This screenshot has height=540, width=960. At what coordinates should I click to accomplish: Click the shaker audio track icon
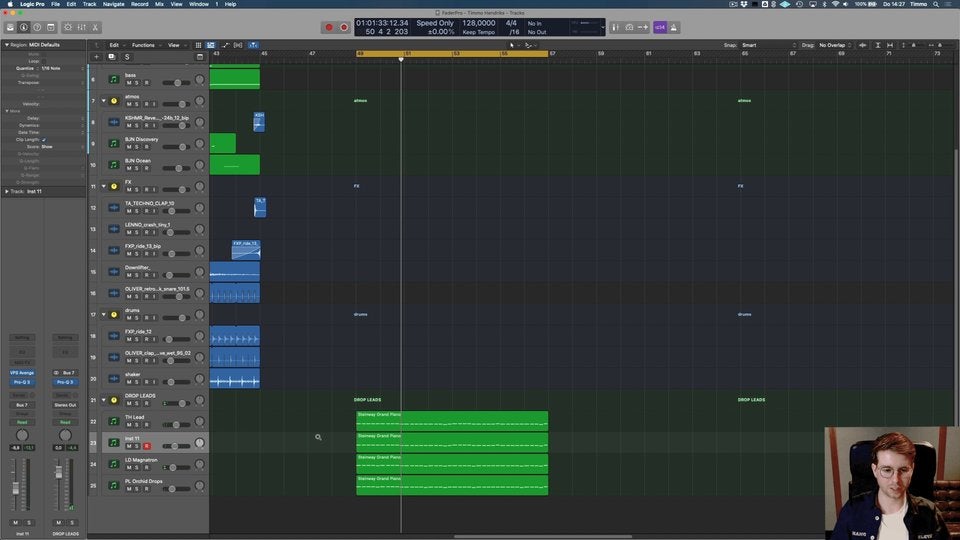coord(113,379)
